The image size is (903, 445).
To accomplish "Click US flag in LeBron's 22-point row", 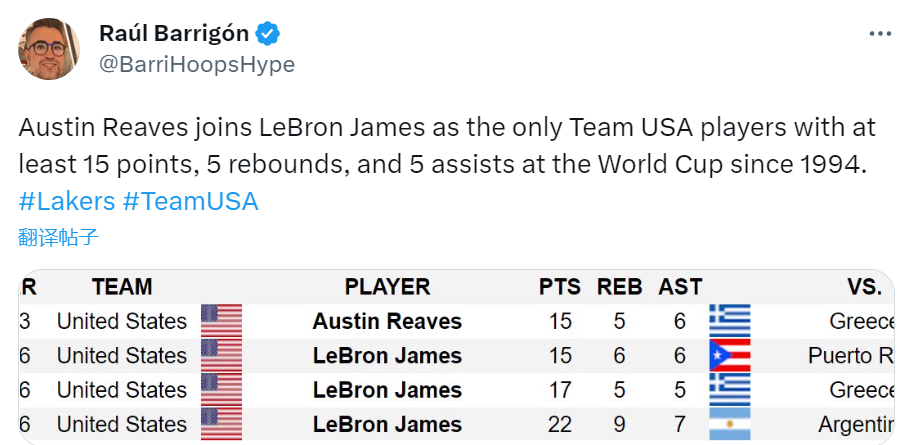I will [221, 424].
